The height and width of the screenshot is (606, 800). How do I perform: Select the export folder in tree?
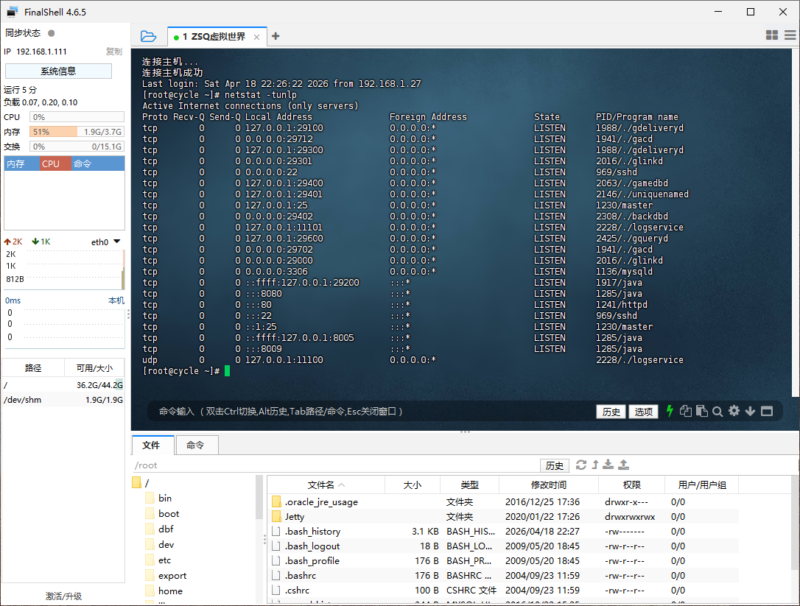tap(166, 575)
